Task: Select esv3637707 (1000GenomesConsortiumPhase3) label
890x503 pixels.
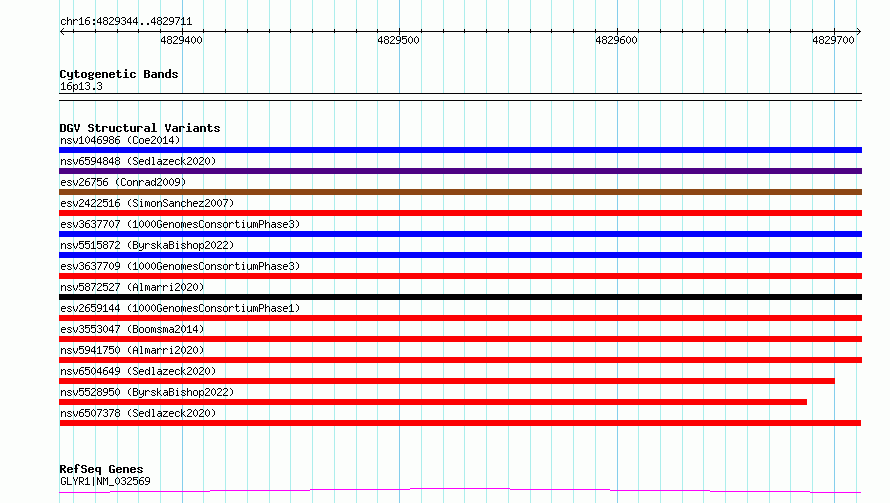Action: (x=180, y=224)
